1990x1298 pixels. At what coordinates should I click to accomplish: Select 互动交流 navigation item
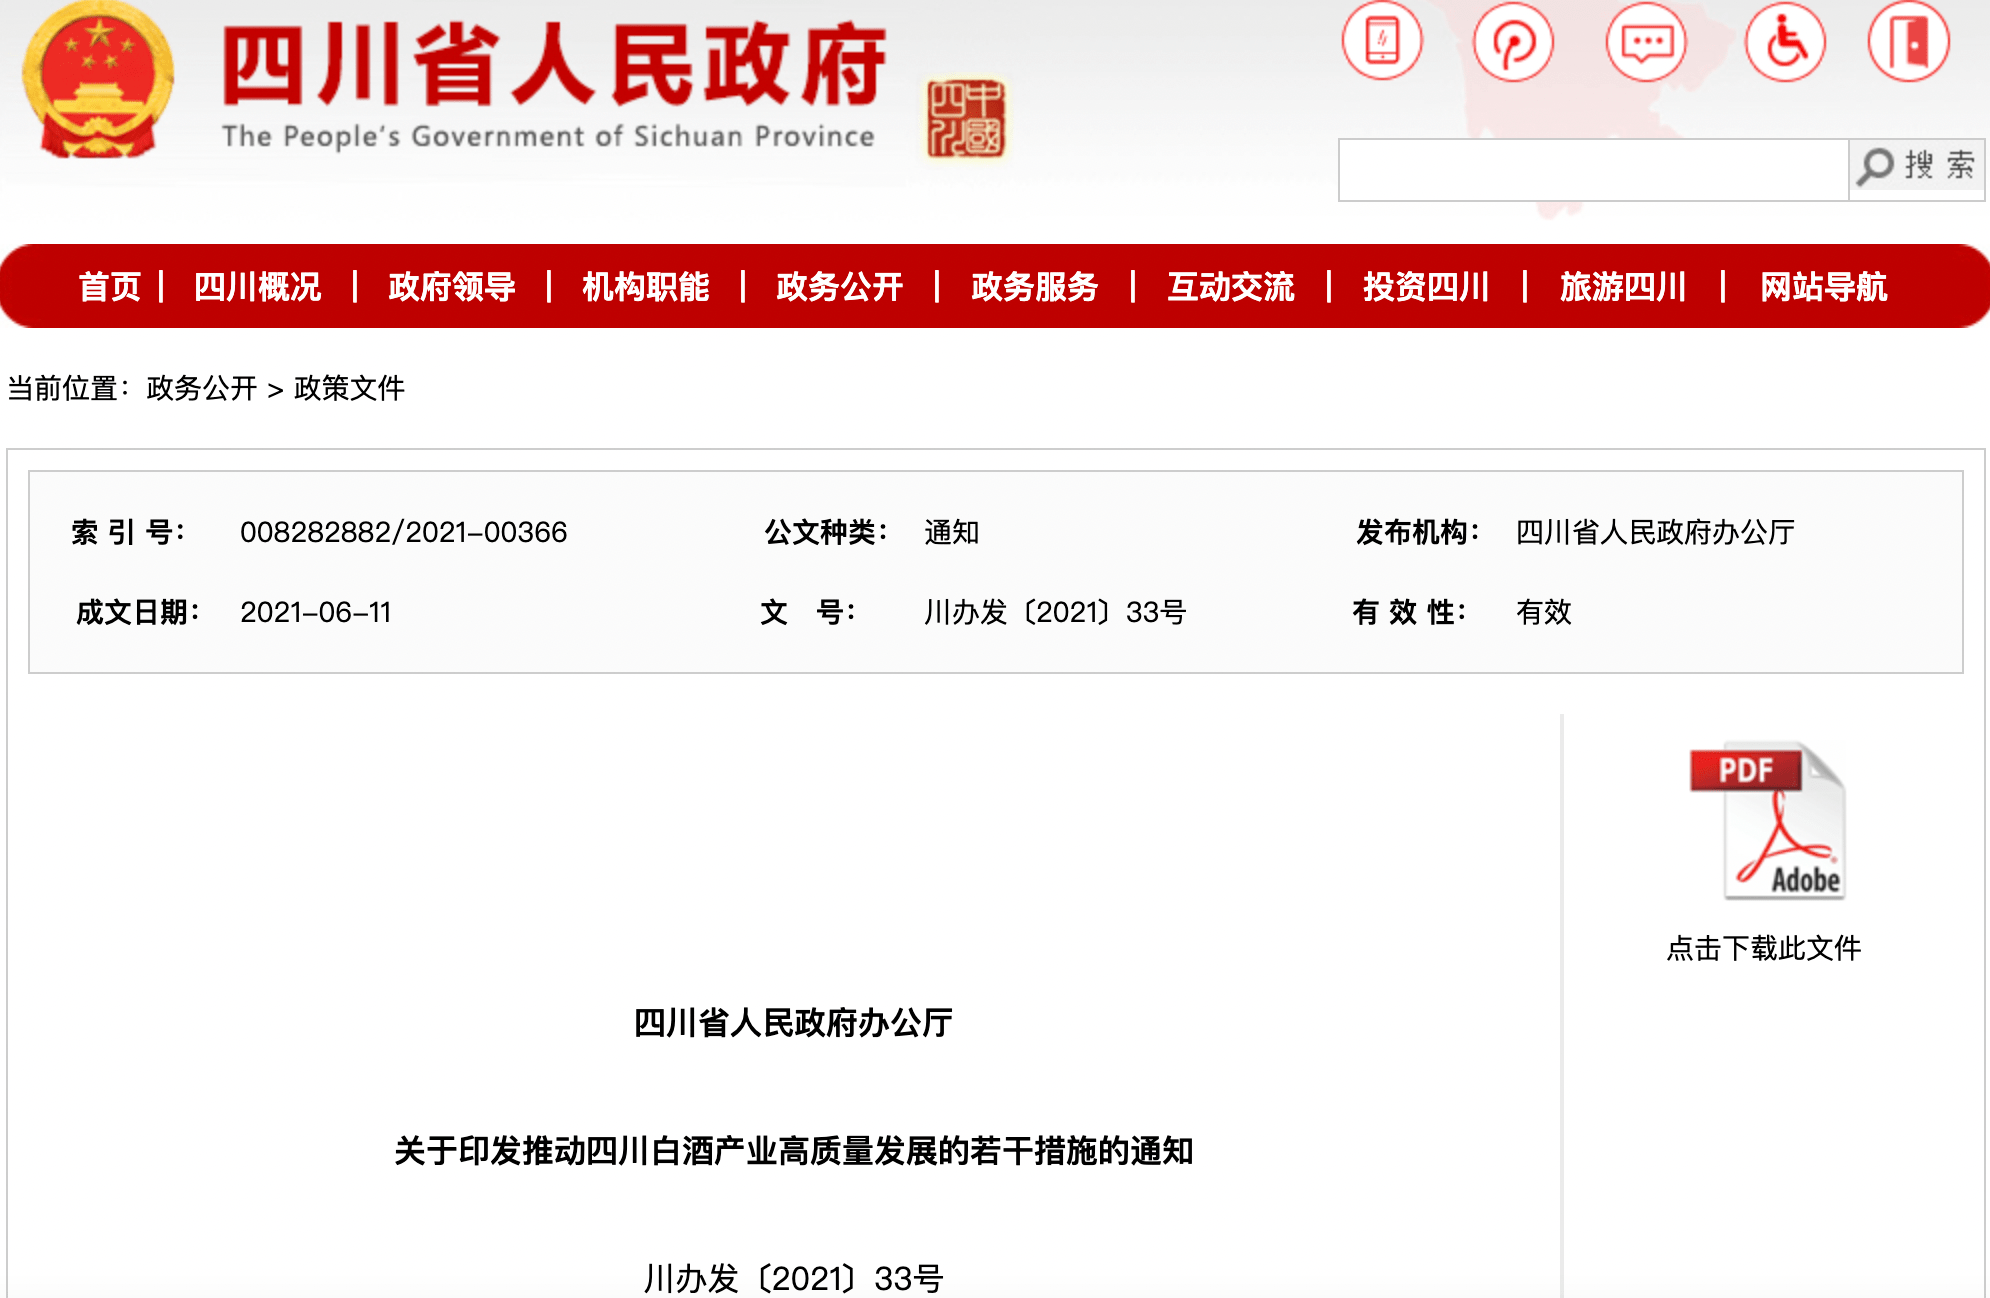coord(1231,287)
